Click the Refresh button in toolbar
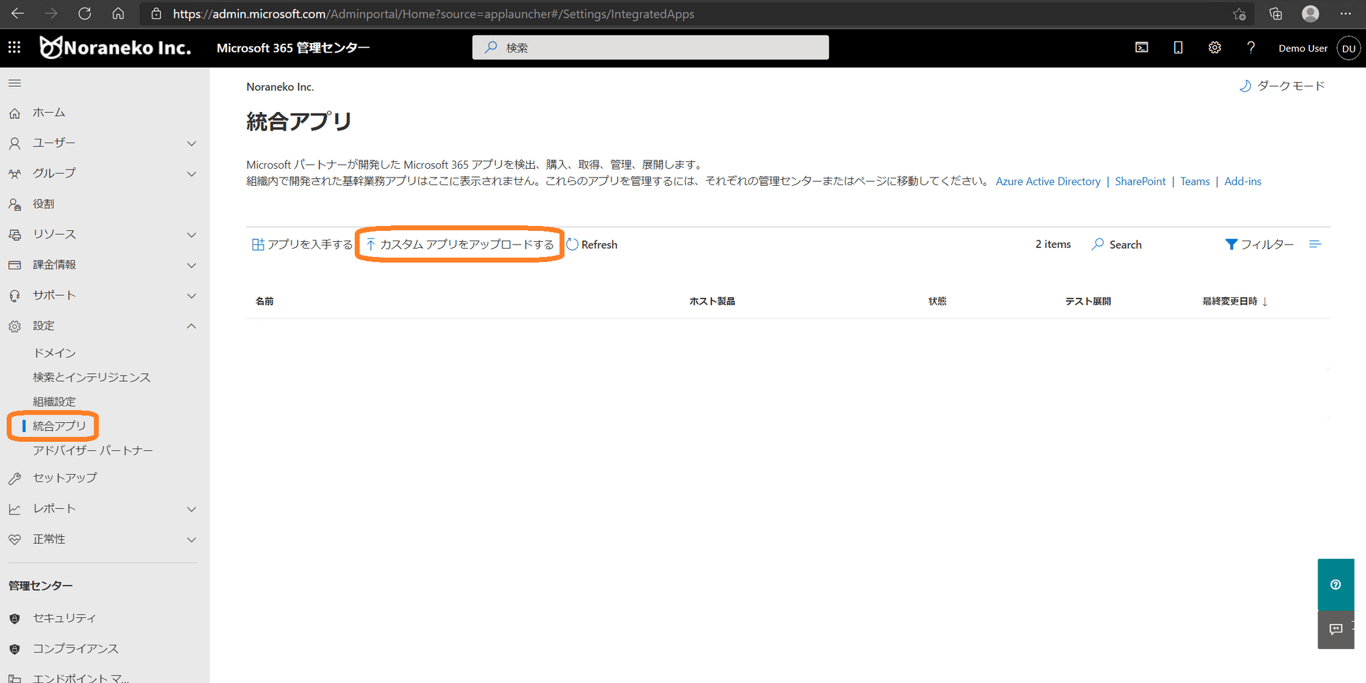Viewport: 1366px width, 683px height. [x=592, y=244]
